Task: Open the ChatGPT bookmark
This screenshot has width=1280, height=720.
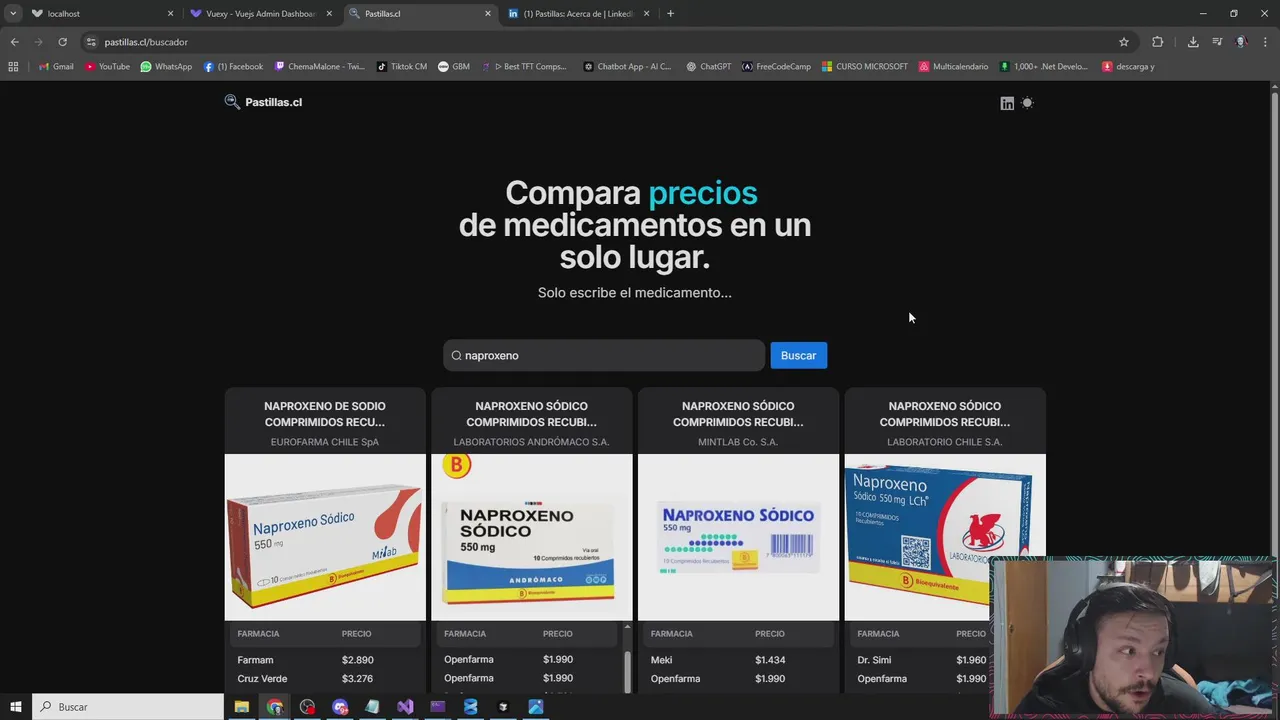Action: [x=708, y=67]
